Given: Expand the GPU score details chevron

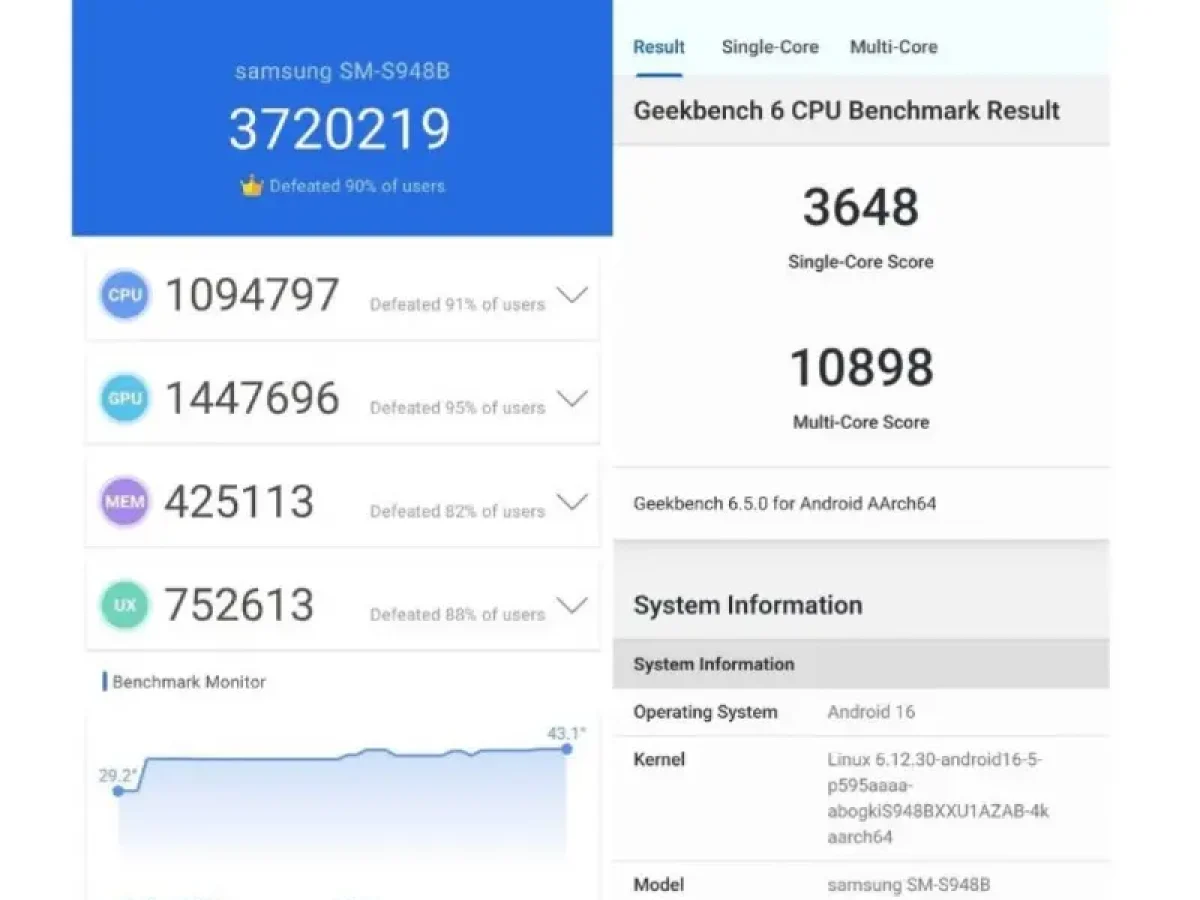Looking at the screenshot, I should pos(571,399).
